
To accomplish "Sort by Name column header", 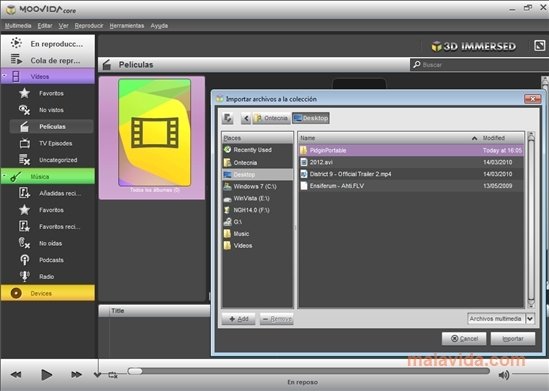I will click(388, 138).
